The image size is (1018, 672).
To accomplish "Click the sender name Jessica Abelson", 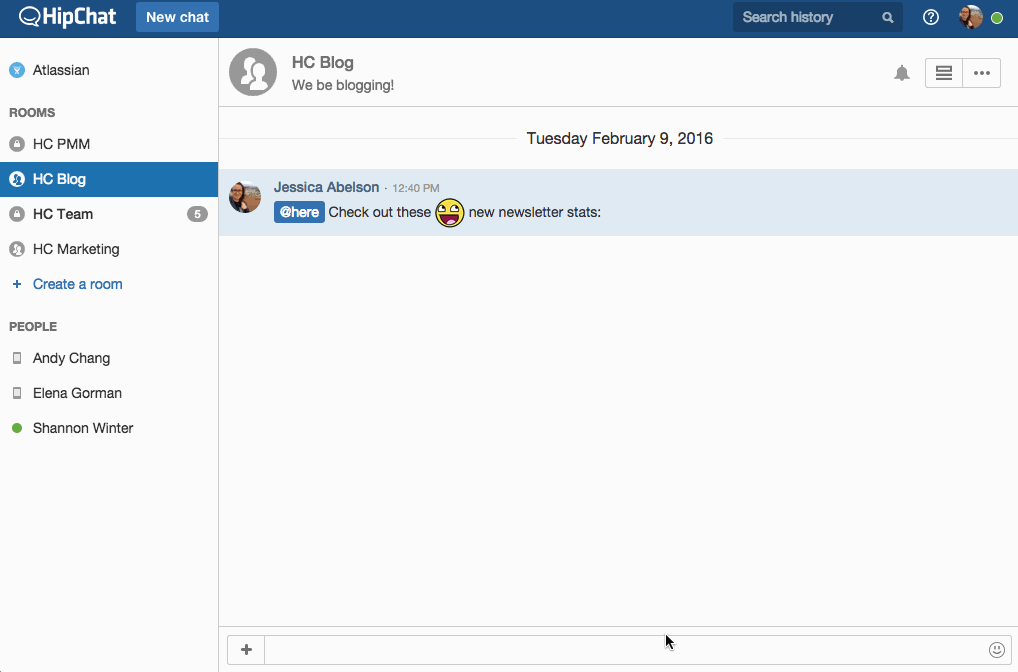I will click(x=326, y=187).
